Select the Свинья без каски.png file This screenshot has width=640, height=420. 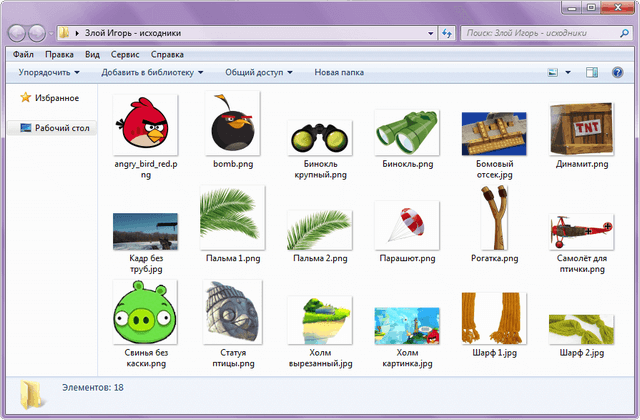point(145,313)
